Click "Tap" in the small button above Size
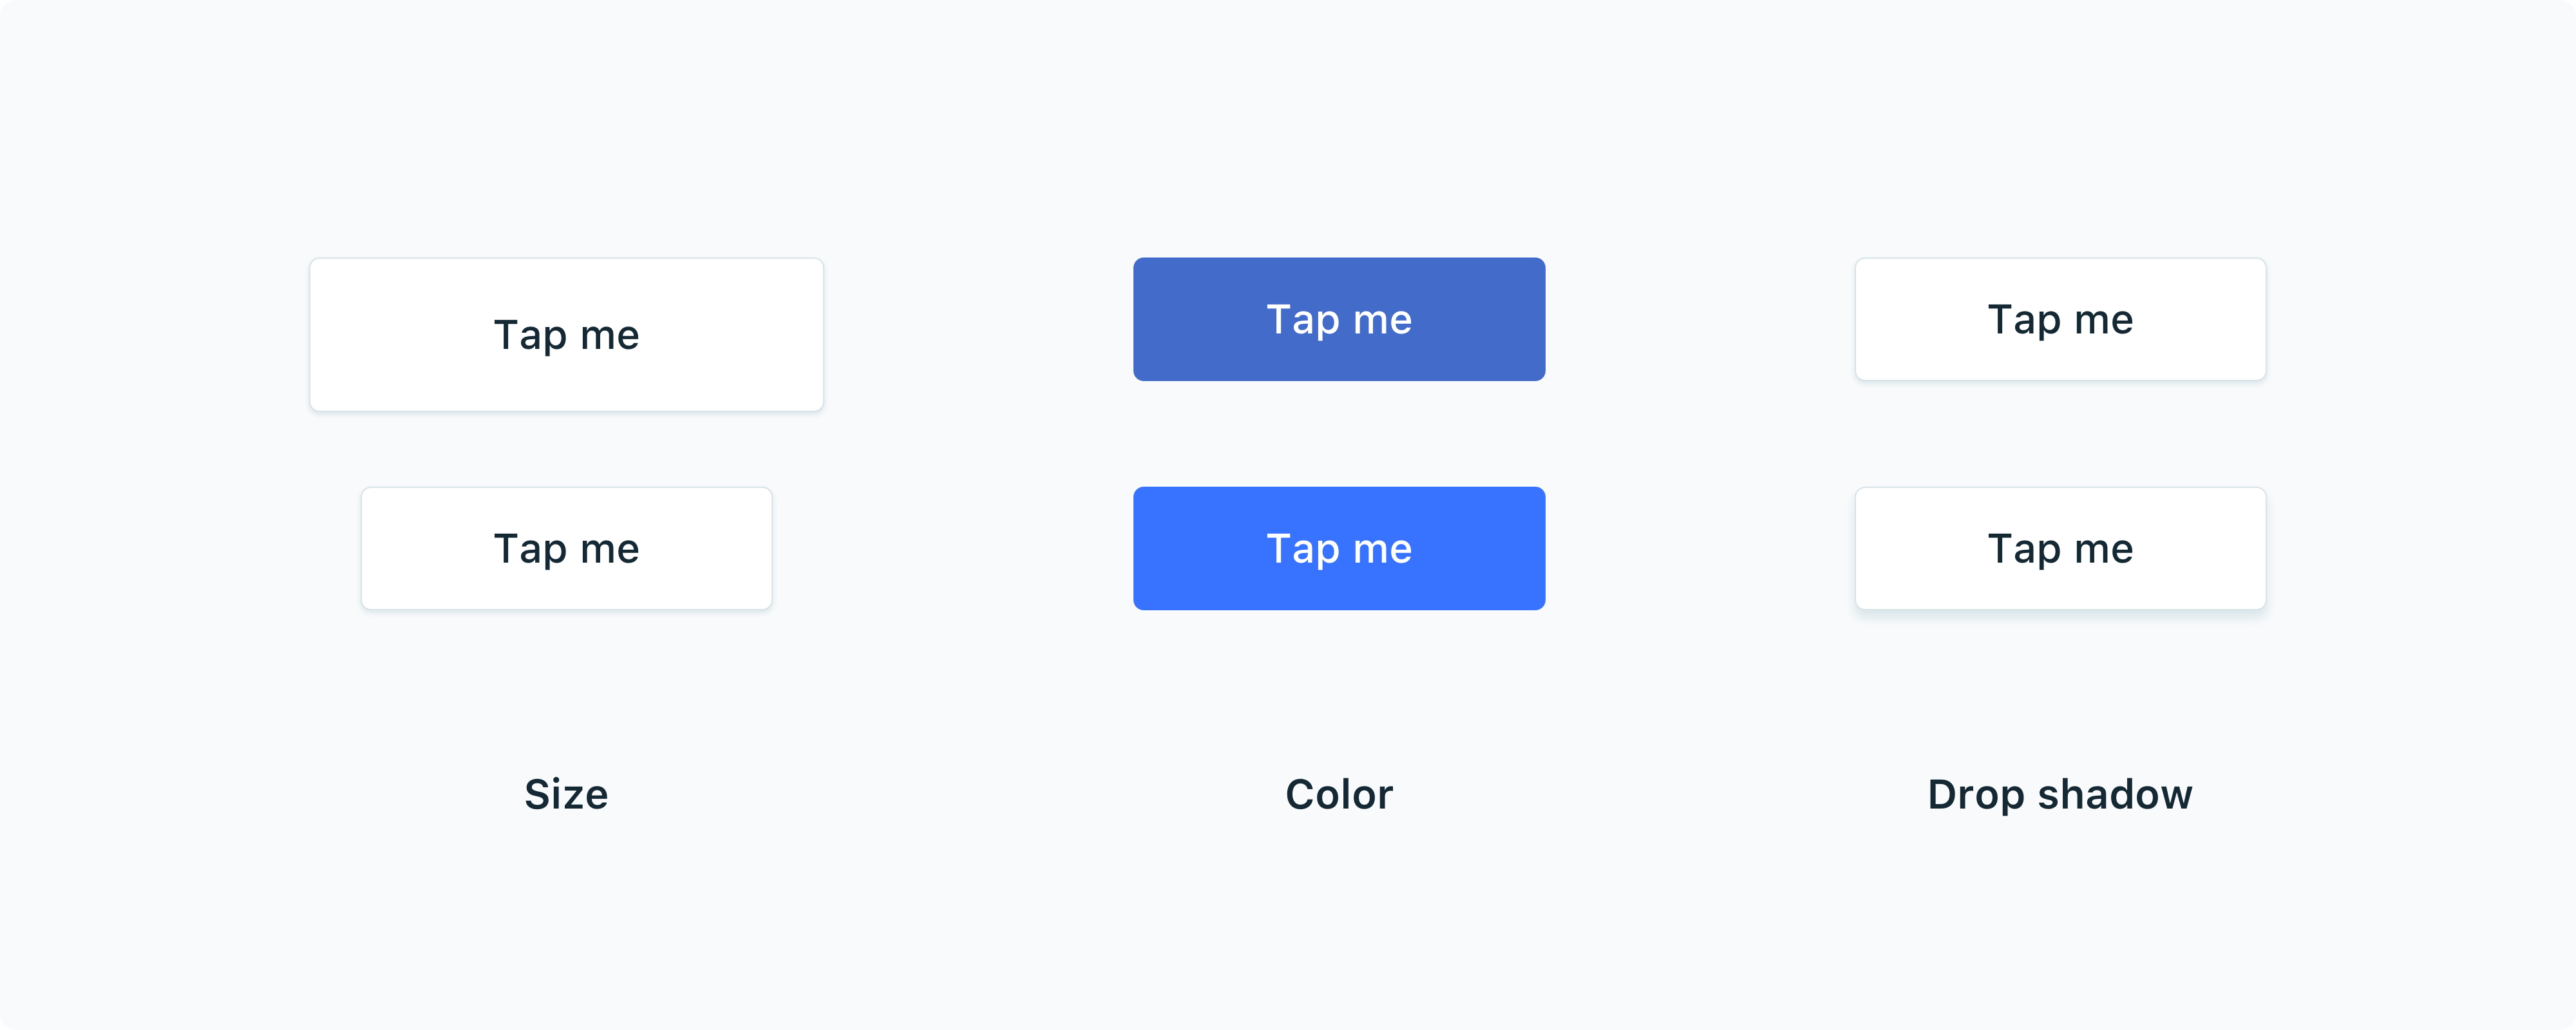The width and height of the screenshot is (2576, 1030). [530, 550]
